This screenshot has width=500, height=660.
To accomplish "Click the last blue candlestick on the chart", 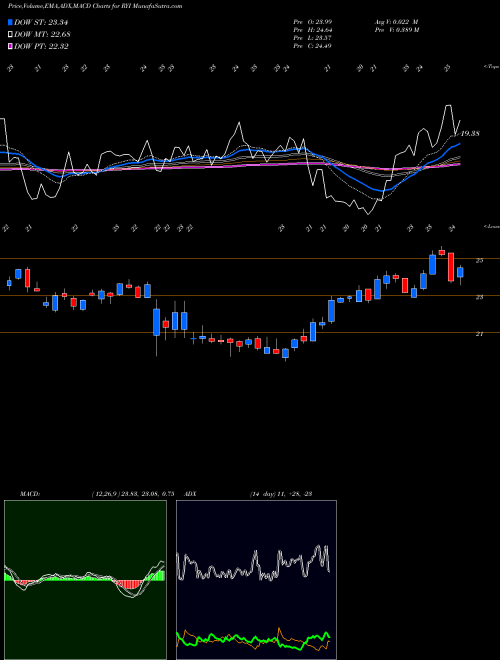I will 460,272.
